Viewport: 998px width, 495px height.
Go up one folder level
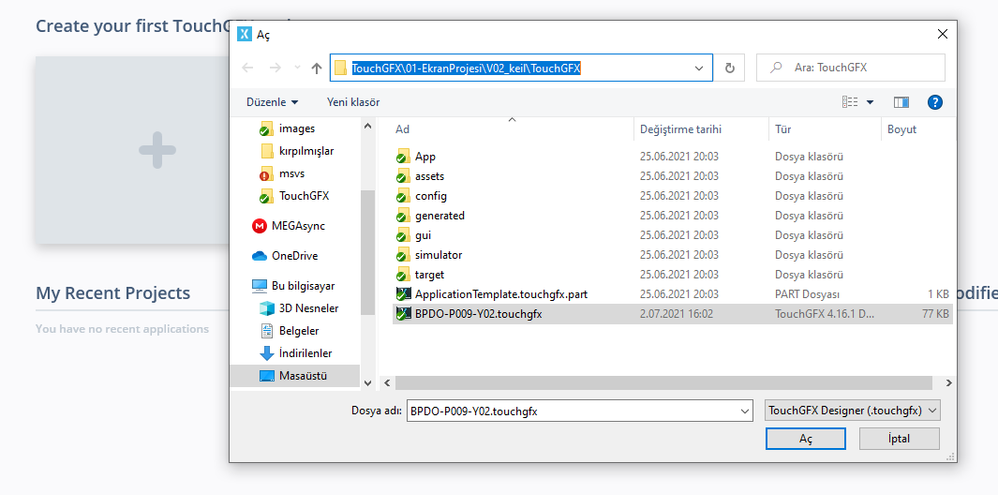(316, 68)
